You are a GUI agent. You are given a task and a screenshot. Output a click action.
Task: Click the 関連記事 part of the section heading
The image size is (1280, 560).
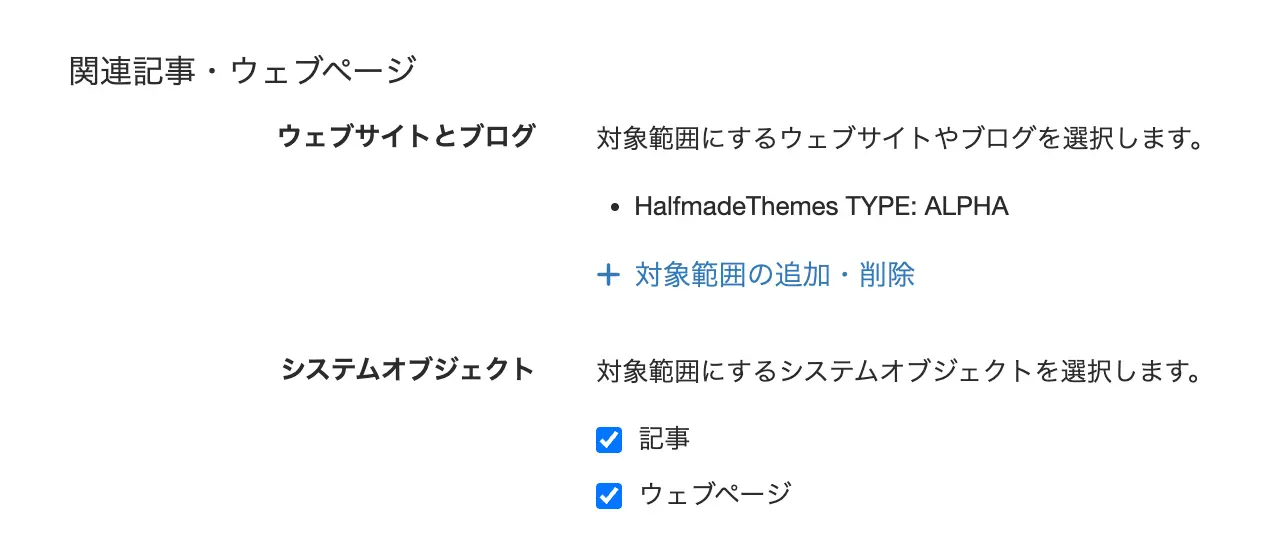tap(131, 72)
